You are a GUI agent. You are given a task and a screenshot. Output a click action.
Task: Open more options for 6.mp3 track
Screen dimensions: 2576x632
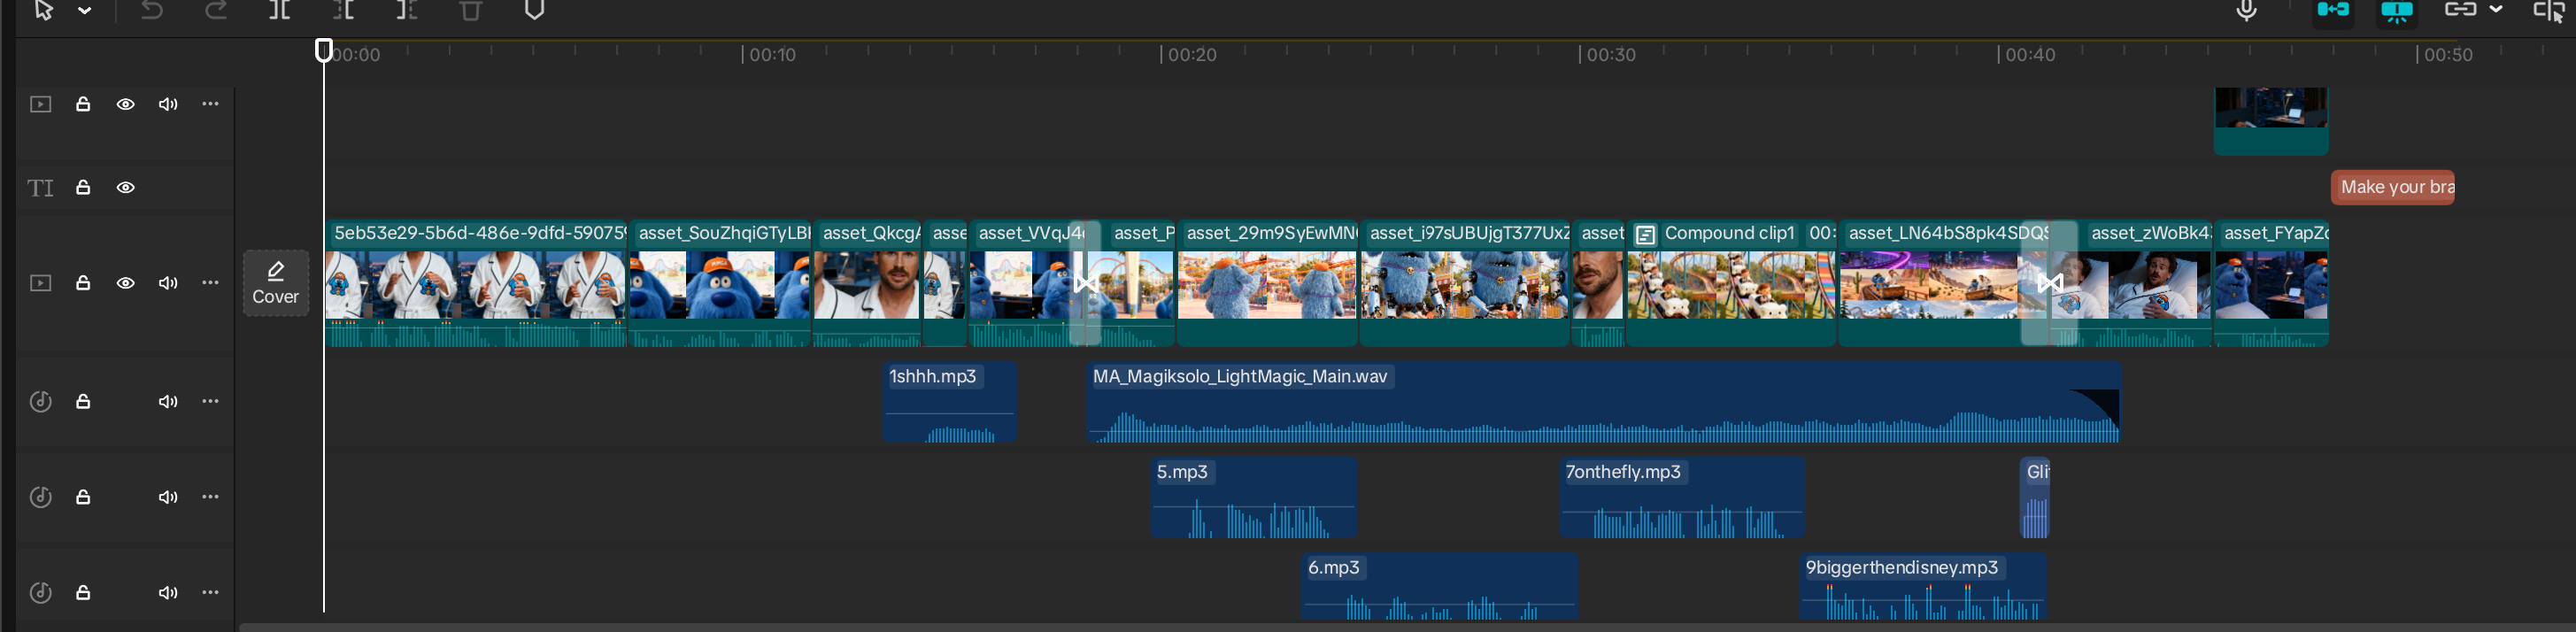(x=210, y=593)
